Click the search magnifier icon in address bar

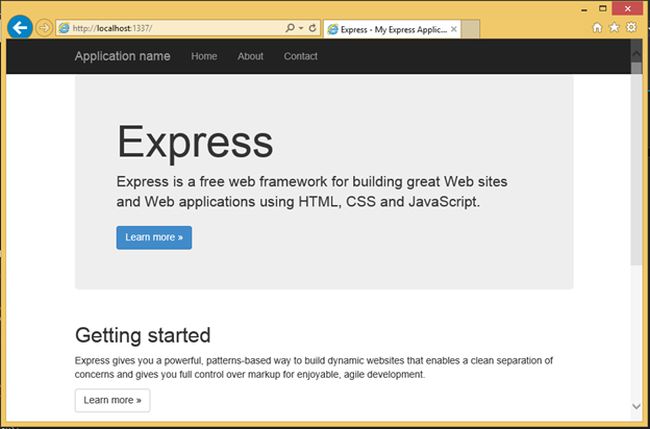pos(290,28)
